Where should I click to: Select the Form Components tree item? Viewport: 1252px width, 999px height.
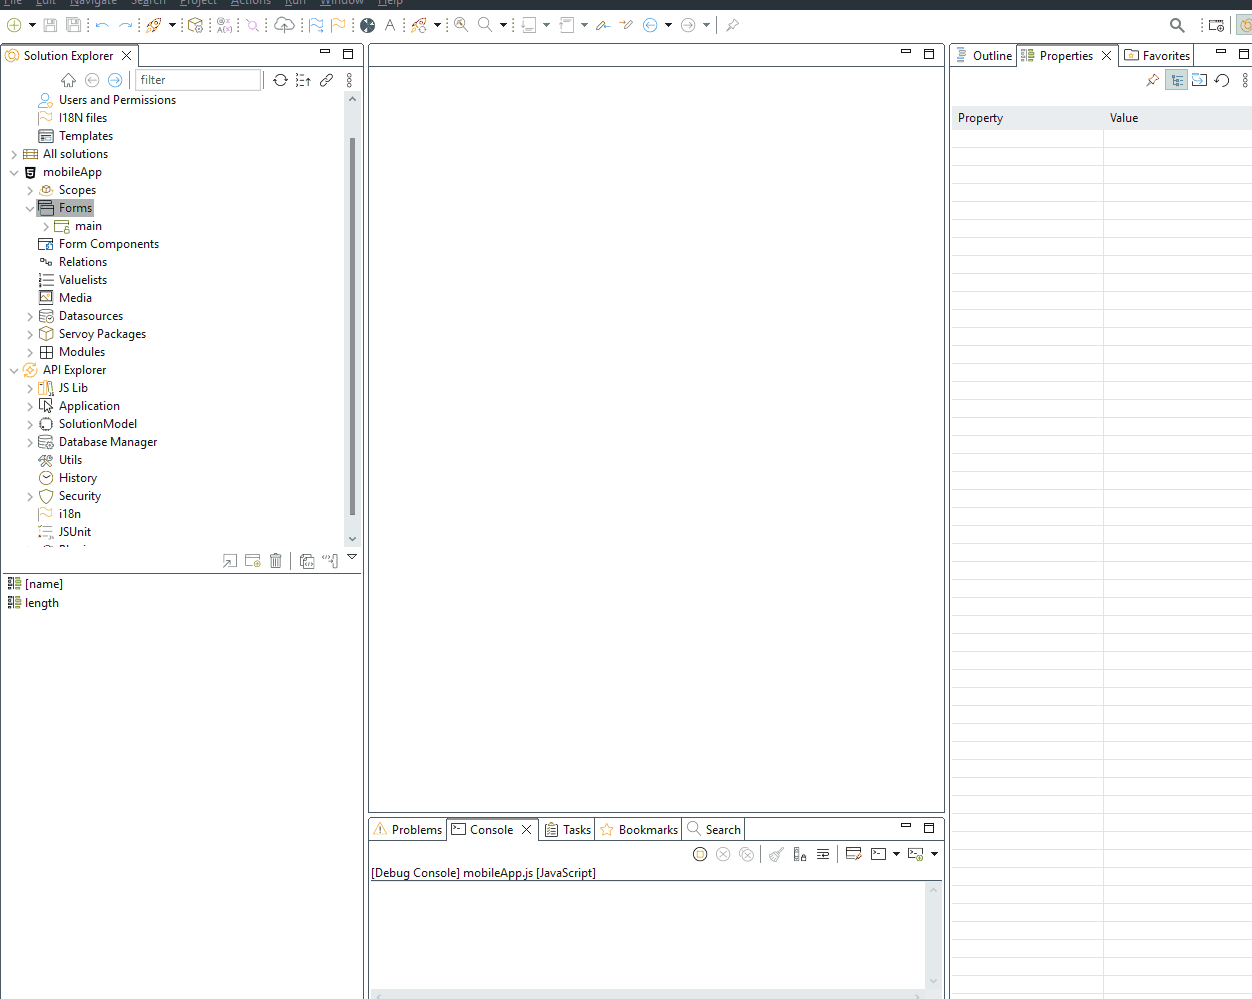pyautogui.click(x=108, y=244)
